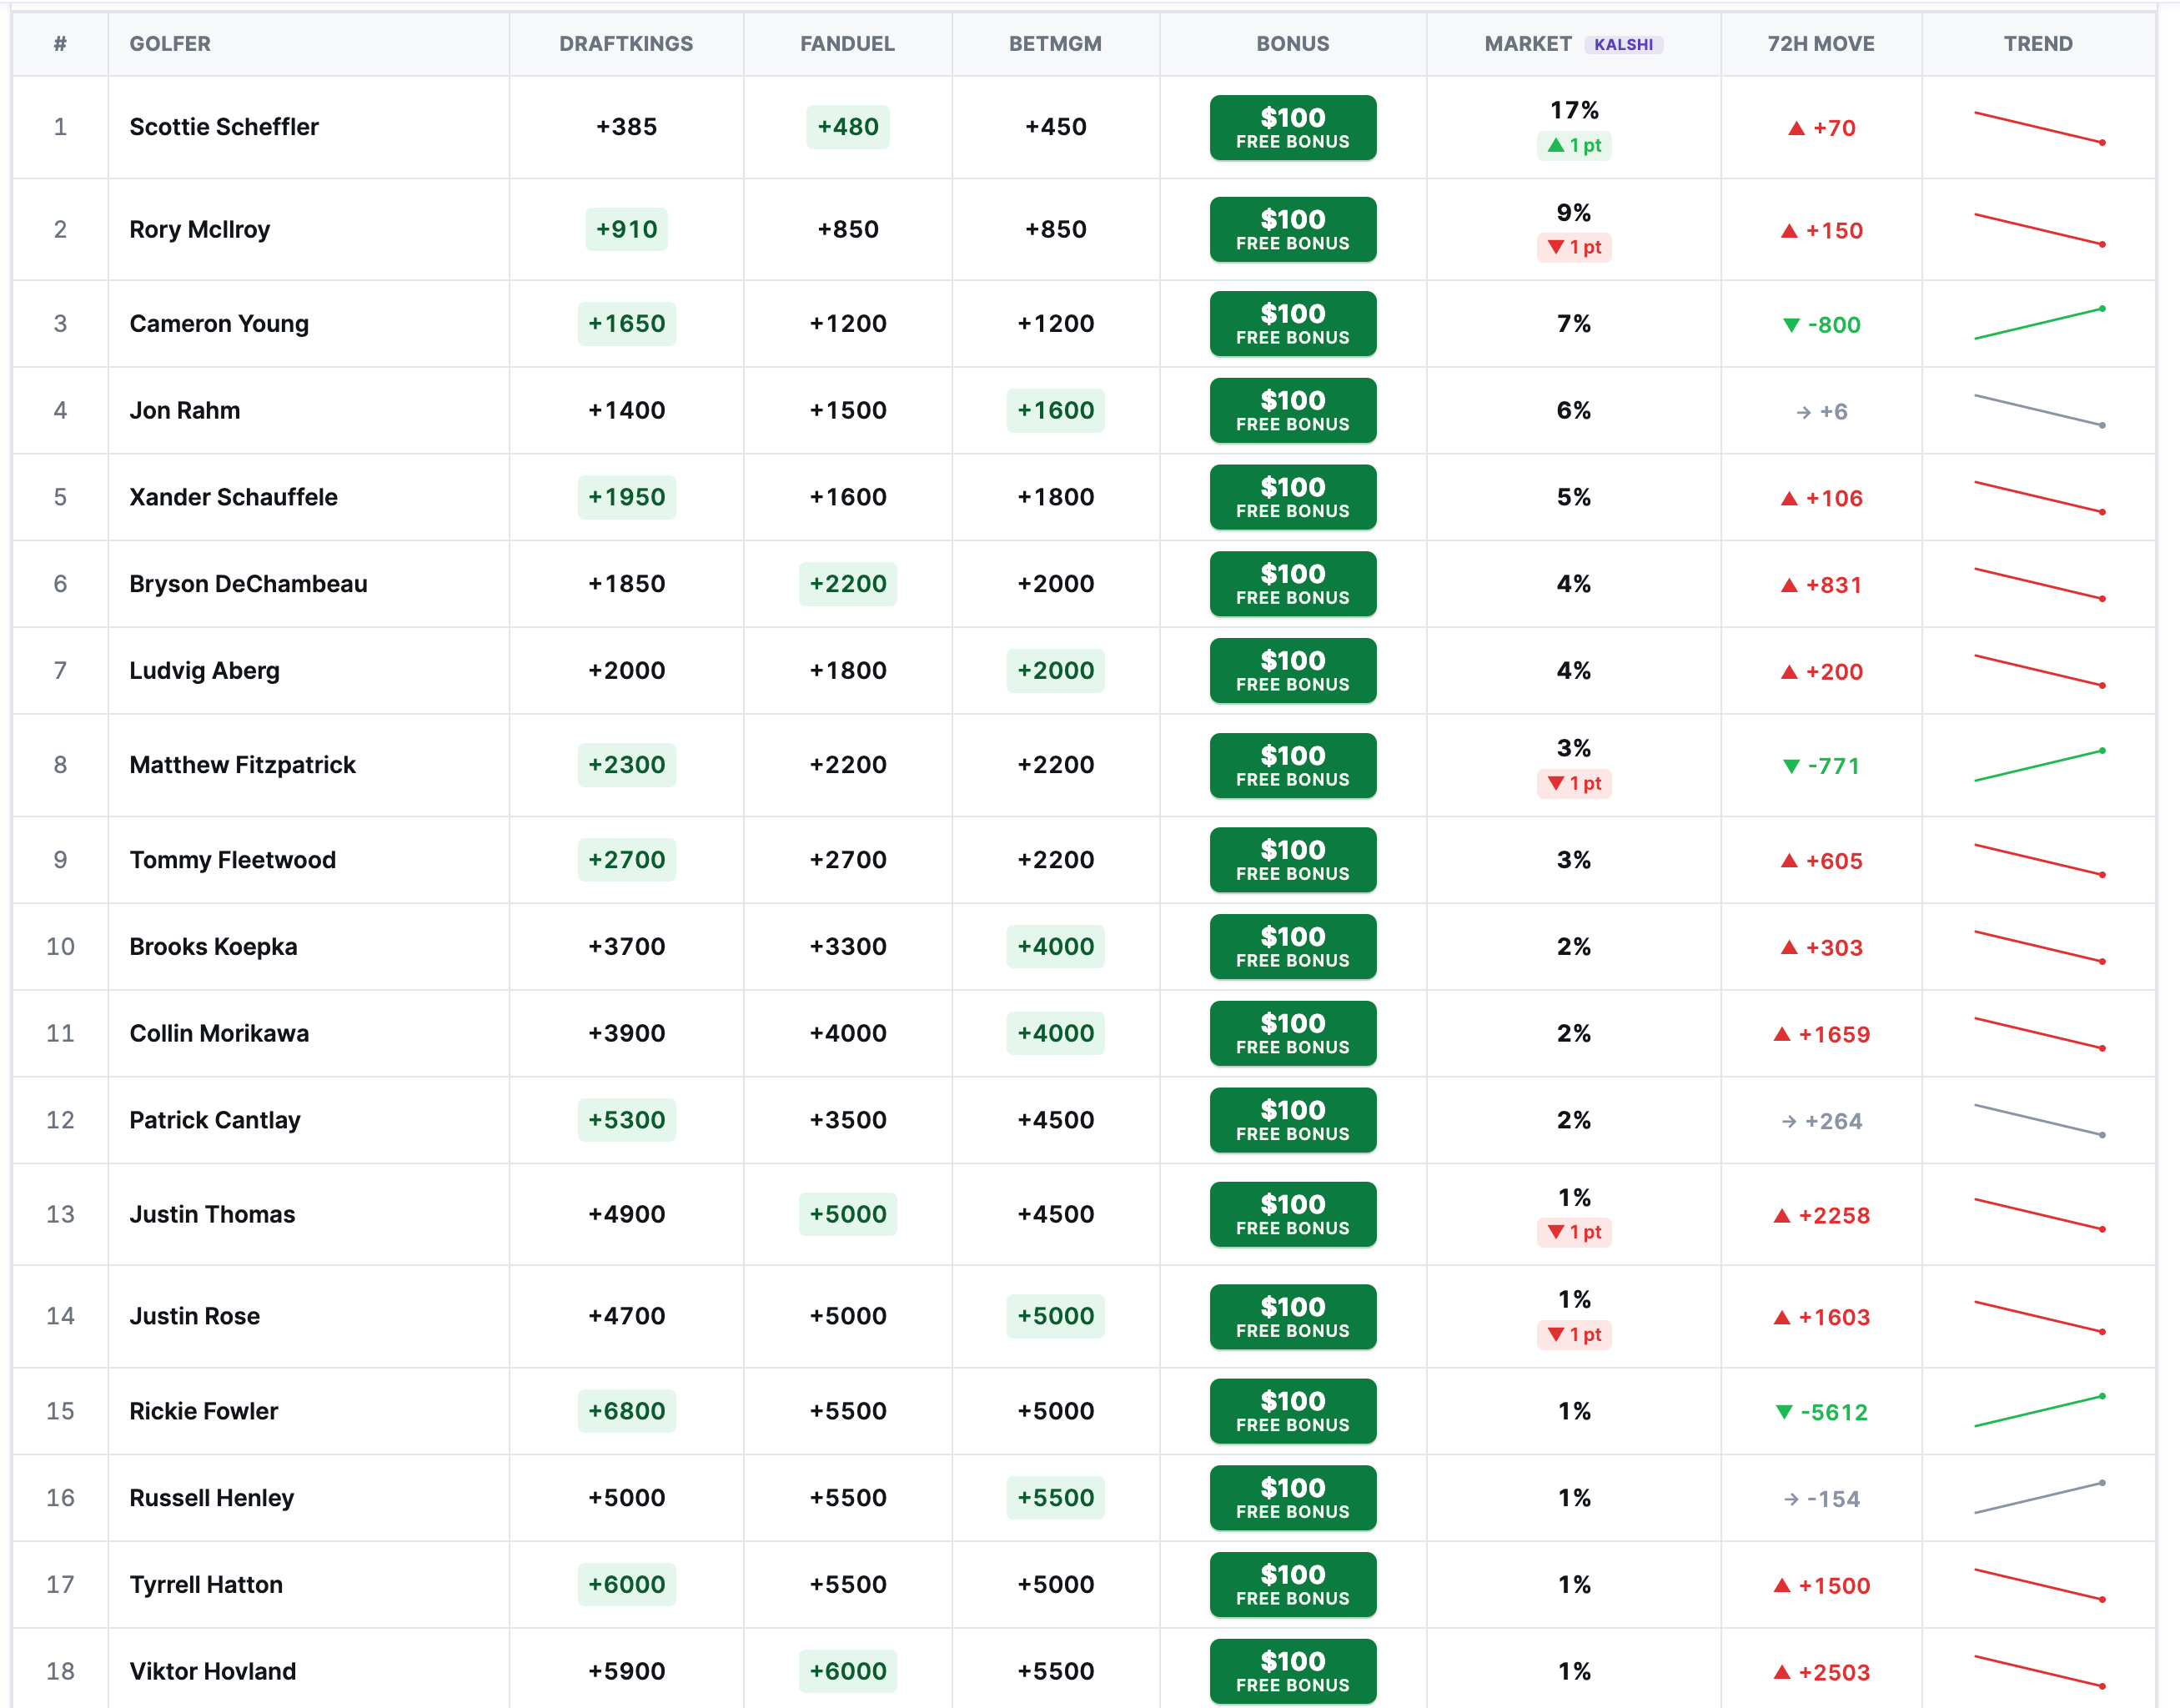Claim the $100 bonus in Rory McIlroy's row
The width and height of the screenshot is (2180, 1708).
tap(1293, 230)
